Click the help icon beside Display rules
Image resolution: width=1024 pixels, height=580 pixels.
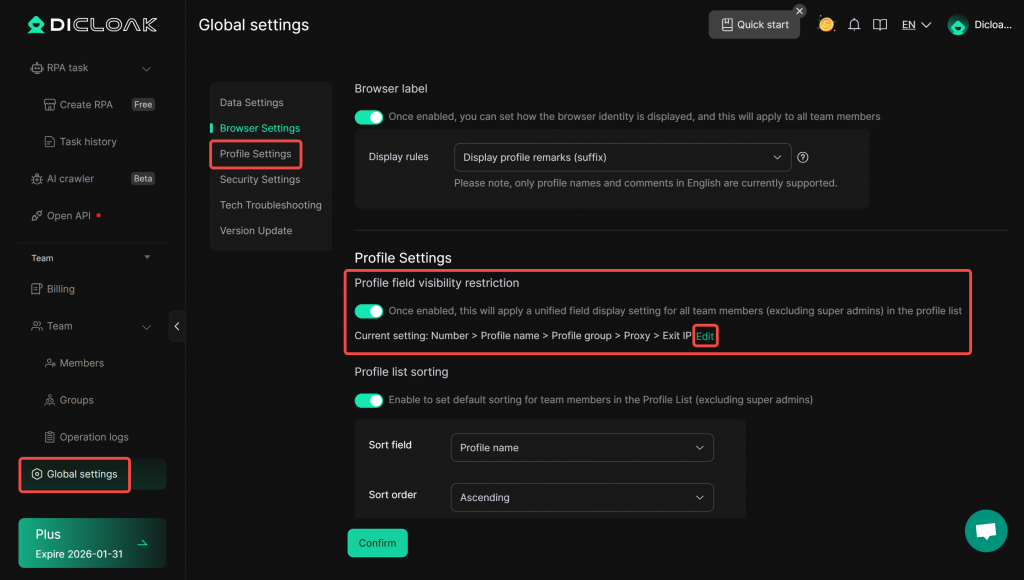coord(803,157)
